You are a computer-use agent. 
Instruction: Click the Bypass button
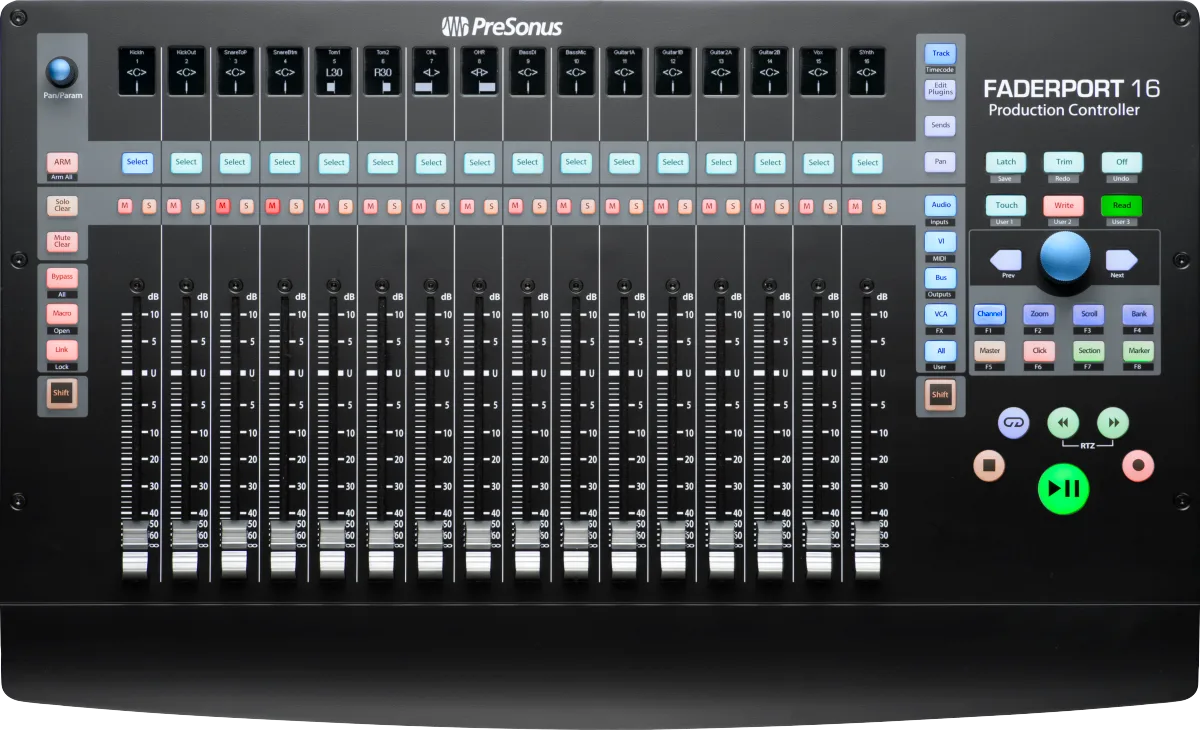point(62,278)
